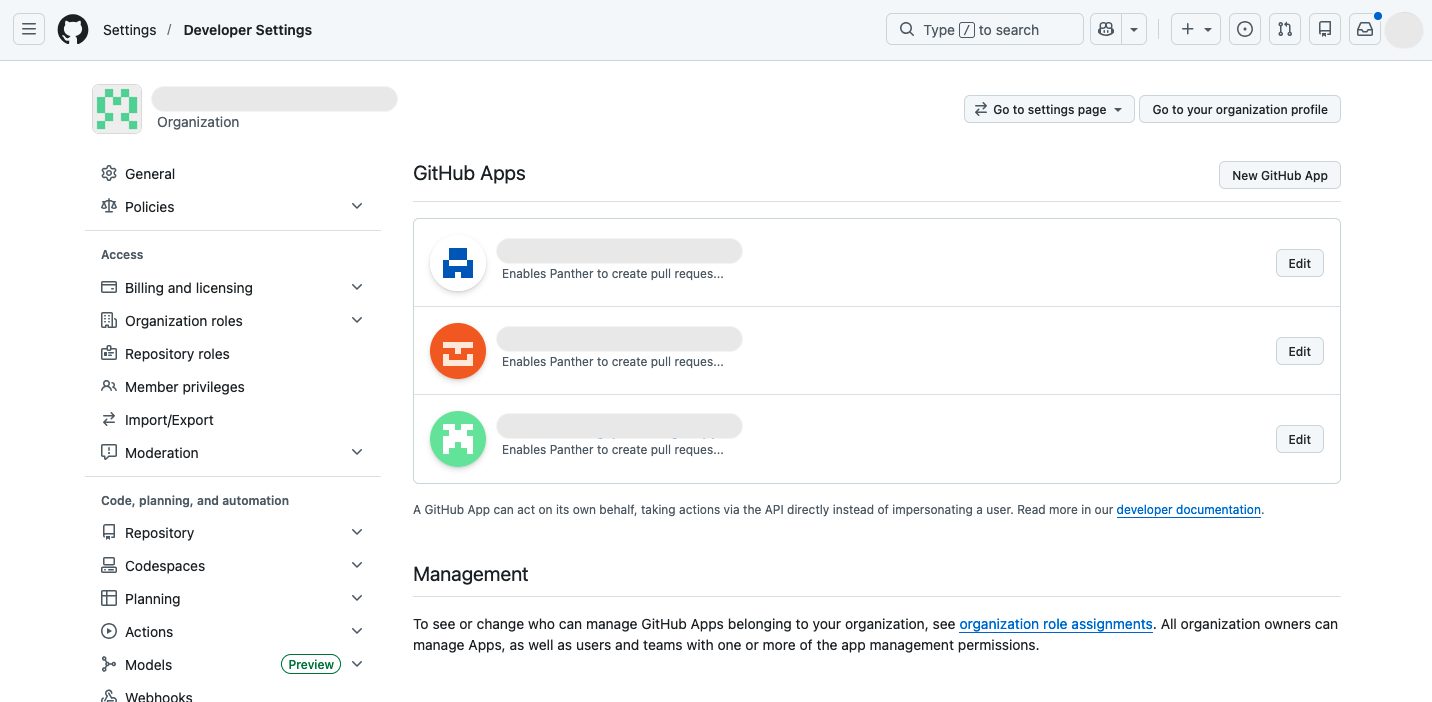Click the Member privileges people icon
This screenshot has height=702, width=1432.
pos(109,386)
